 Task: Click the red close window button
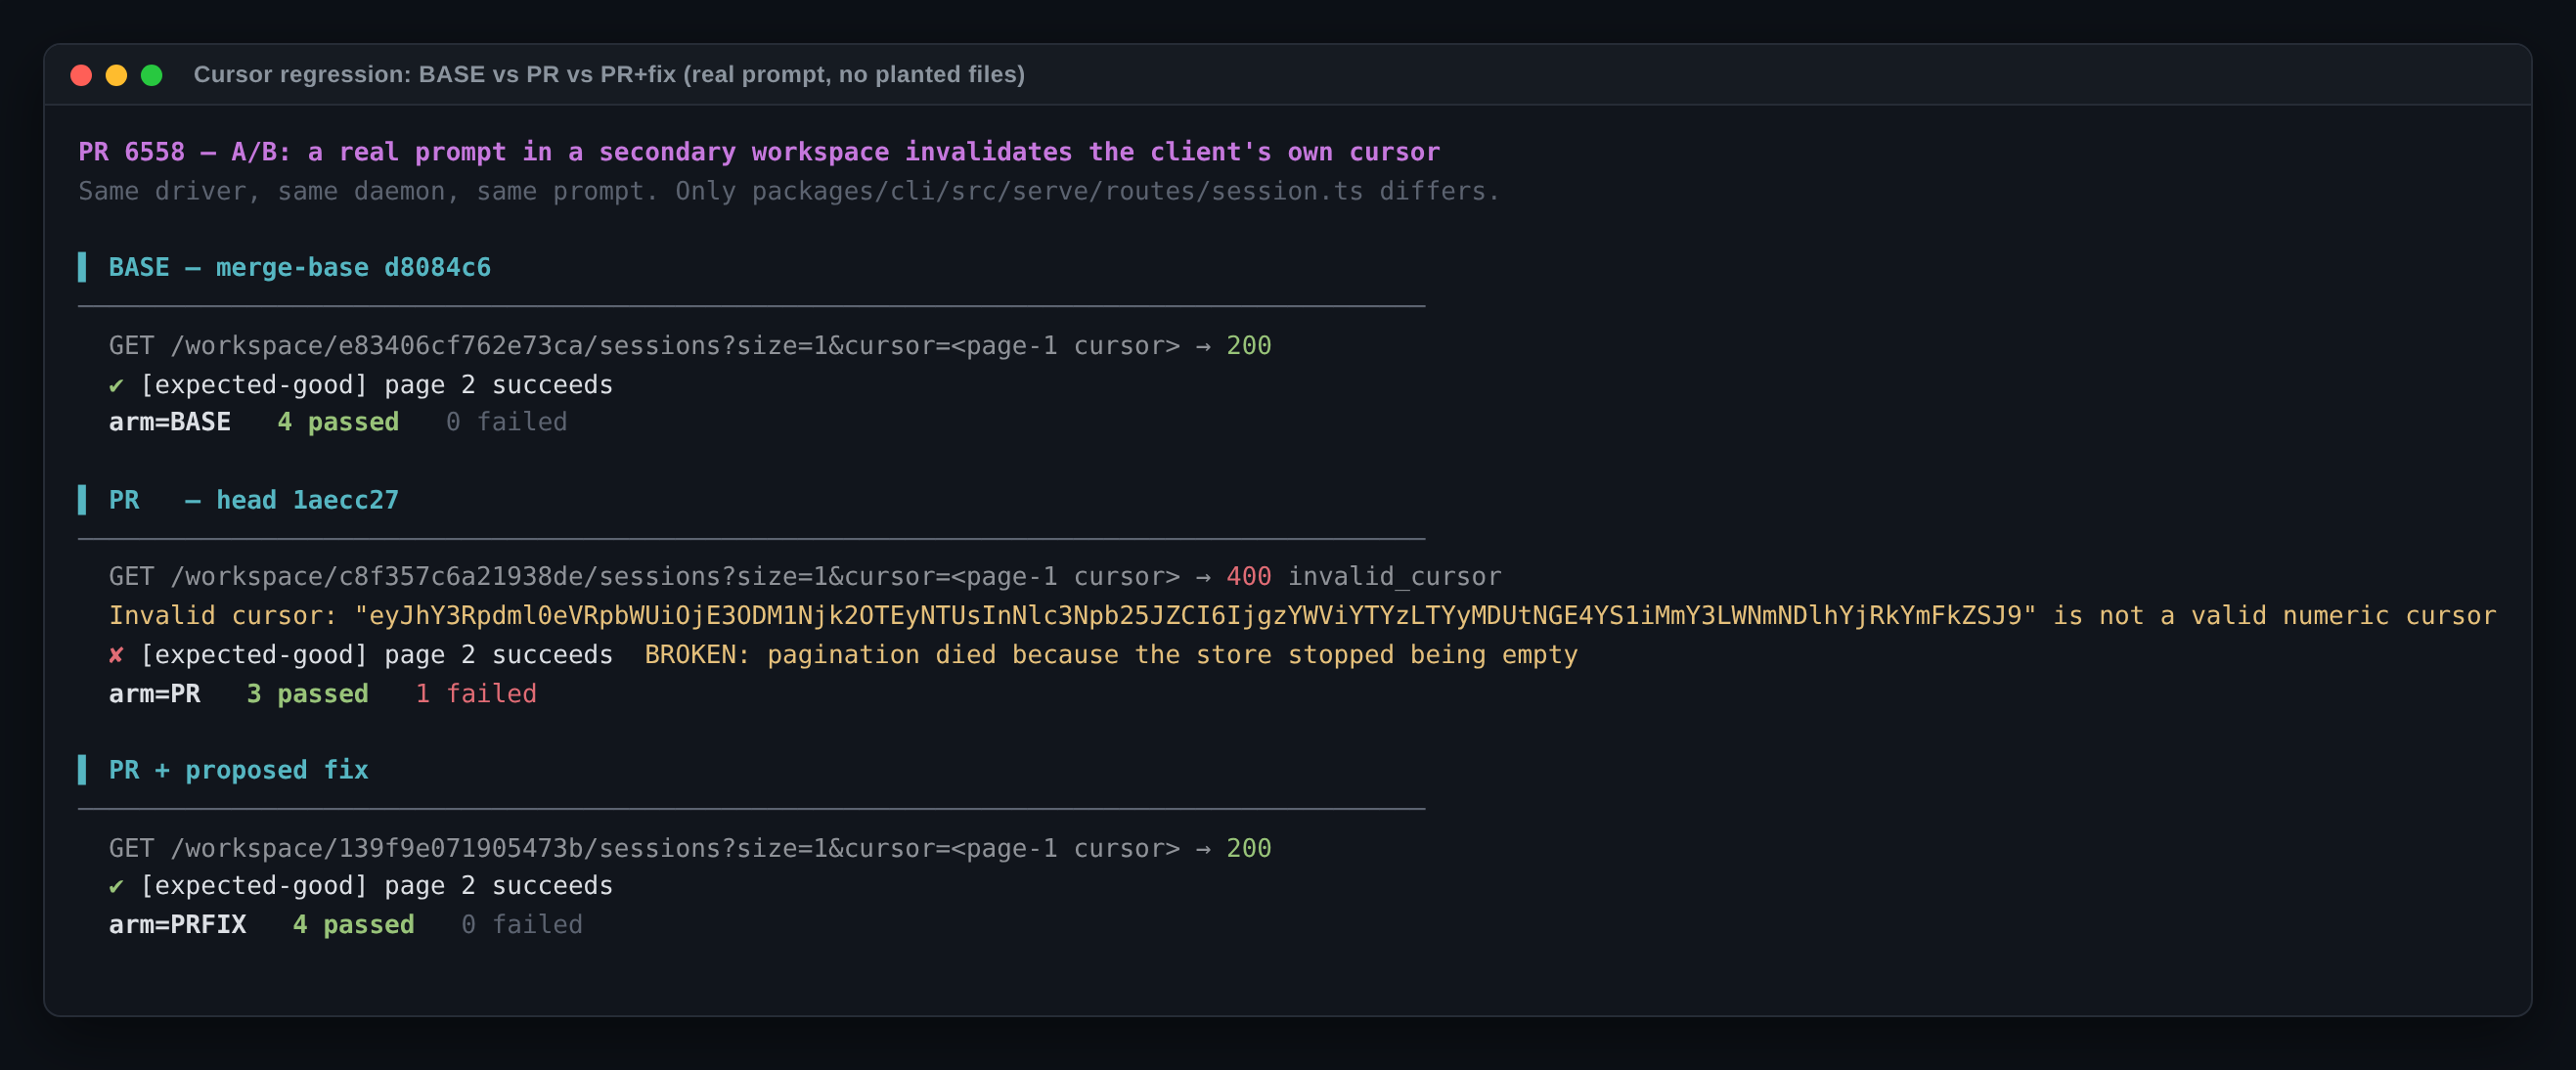[x=81, y=75]
